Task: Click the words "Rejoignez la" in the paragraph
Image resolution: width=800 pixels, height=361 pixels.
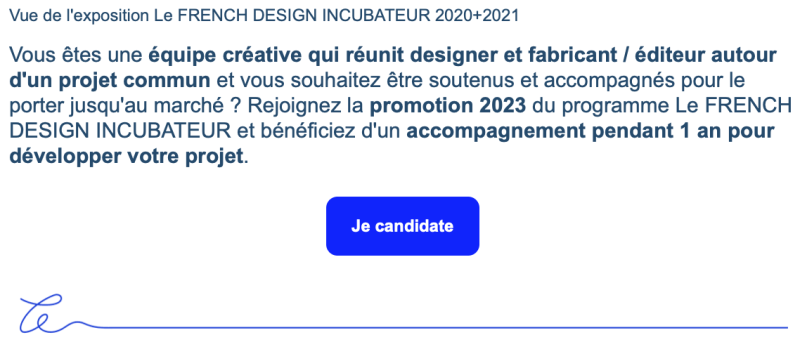Action: [306, 106]
